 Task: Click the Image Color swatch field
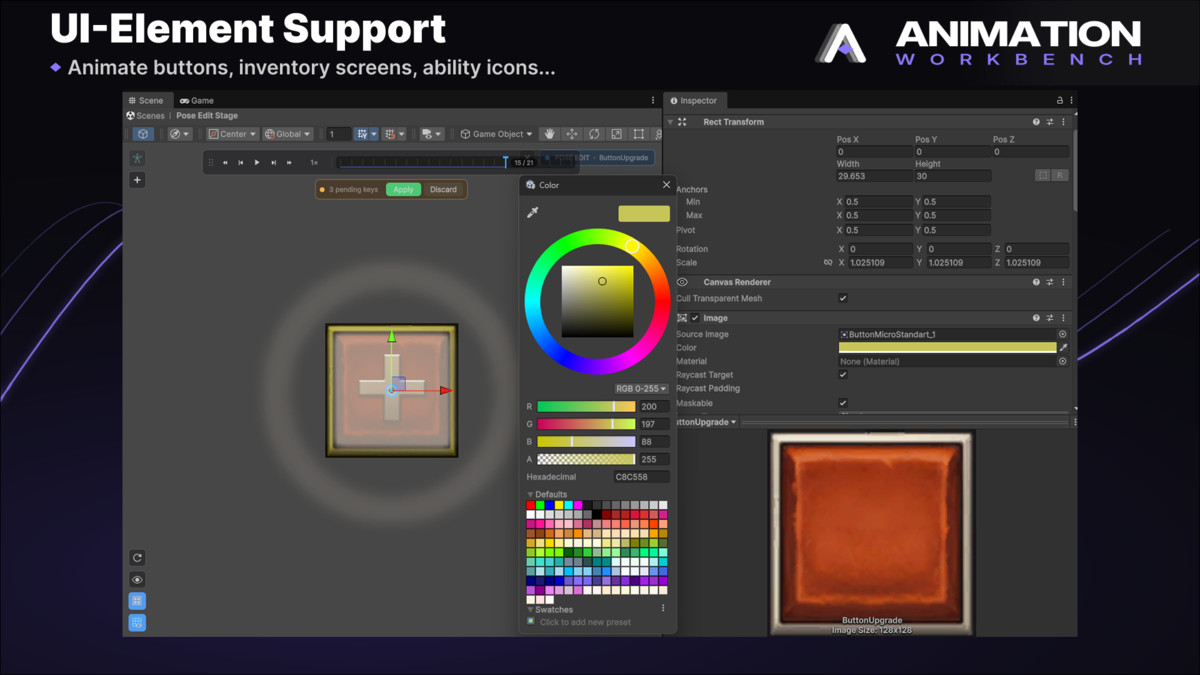tap(947, 348)
